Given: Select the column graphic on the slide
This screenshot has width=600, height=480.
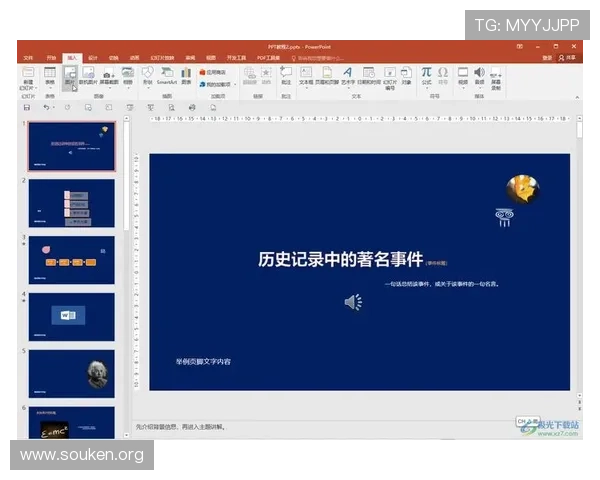Looking at the screenshot, I should 504,218.
